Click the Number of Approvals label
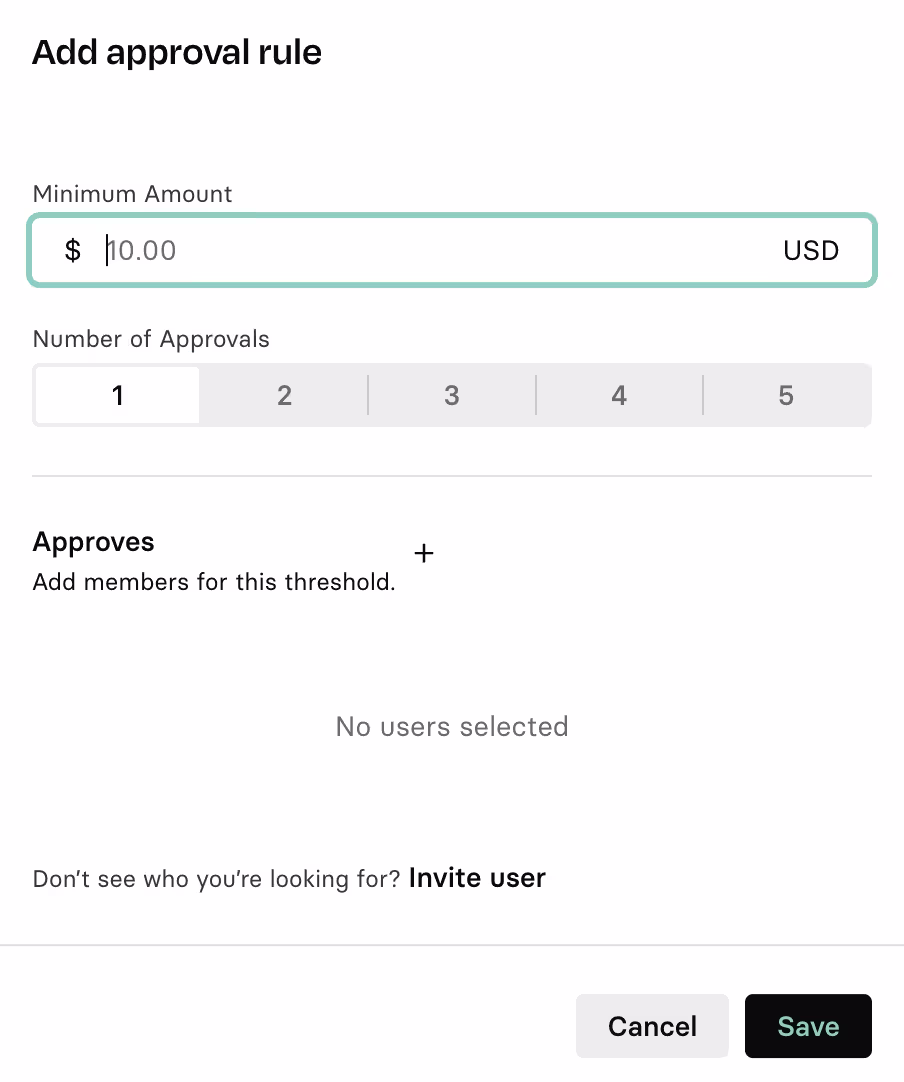This screenshot has height=1082, width=904. point(151,339)
